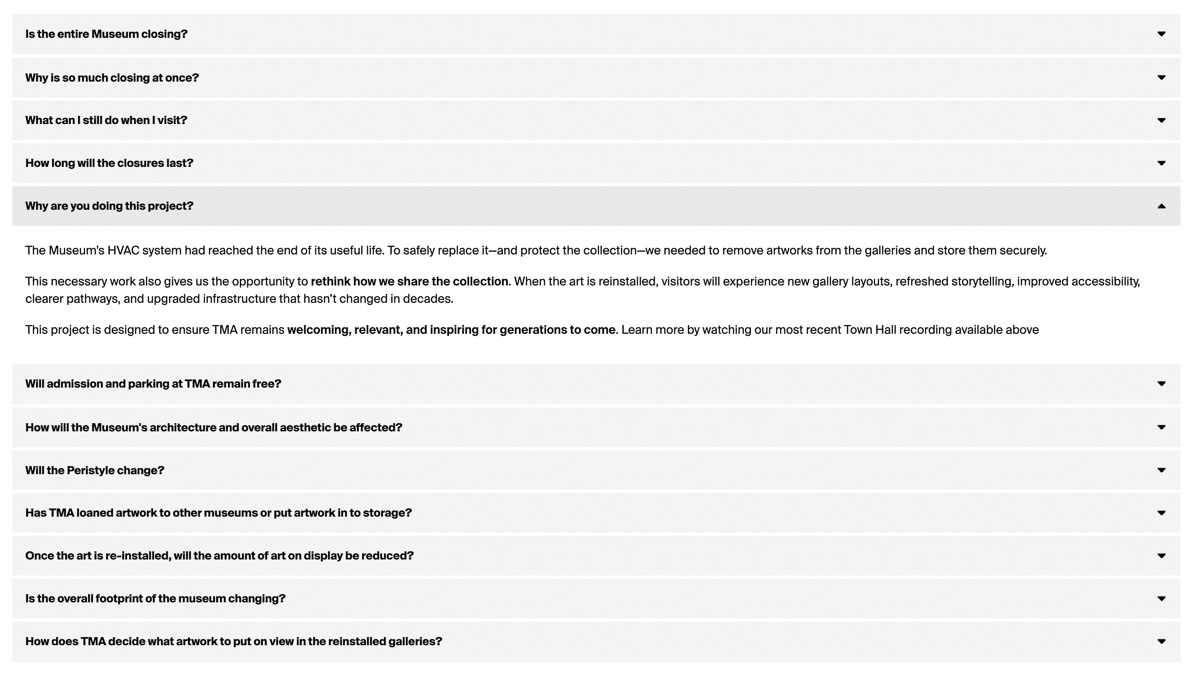
Task: Click arrow icon for 'Why is so much closing at once?'
Action: (1161, 77)
